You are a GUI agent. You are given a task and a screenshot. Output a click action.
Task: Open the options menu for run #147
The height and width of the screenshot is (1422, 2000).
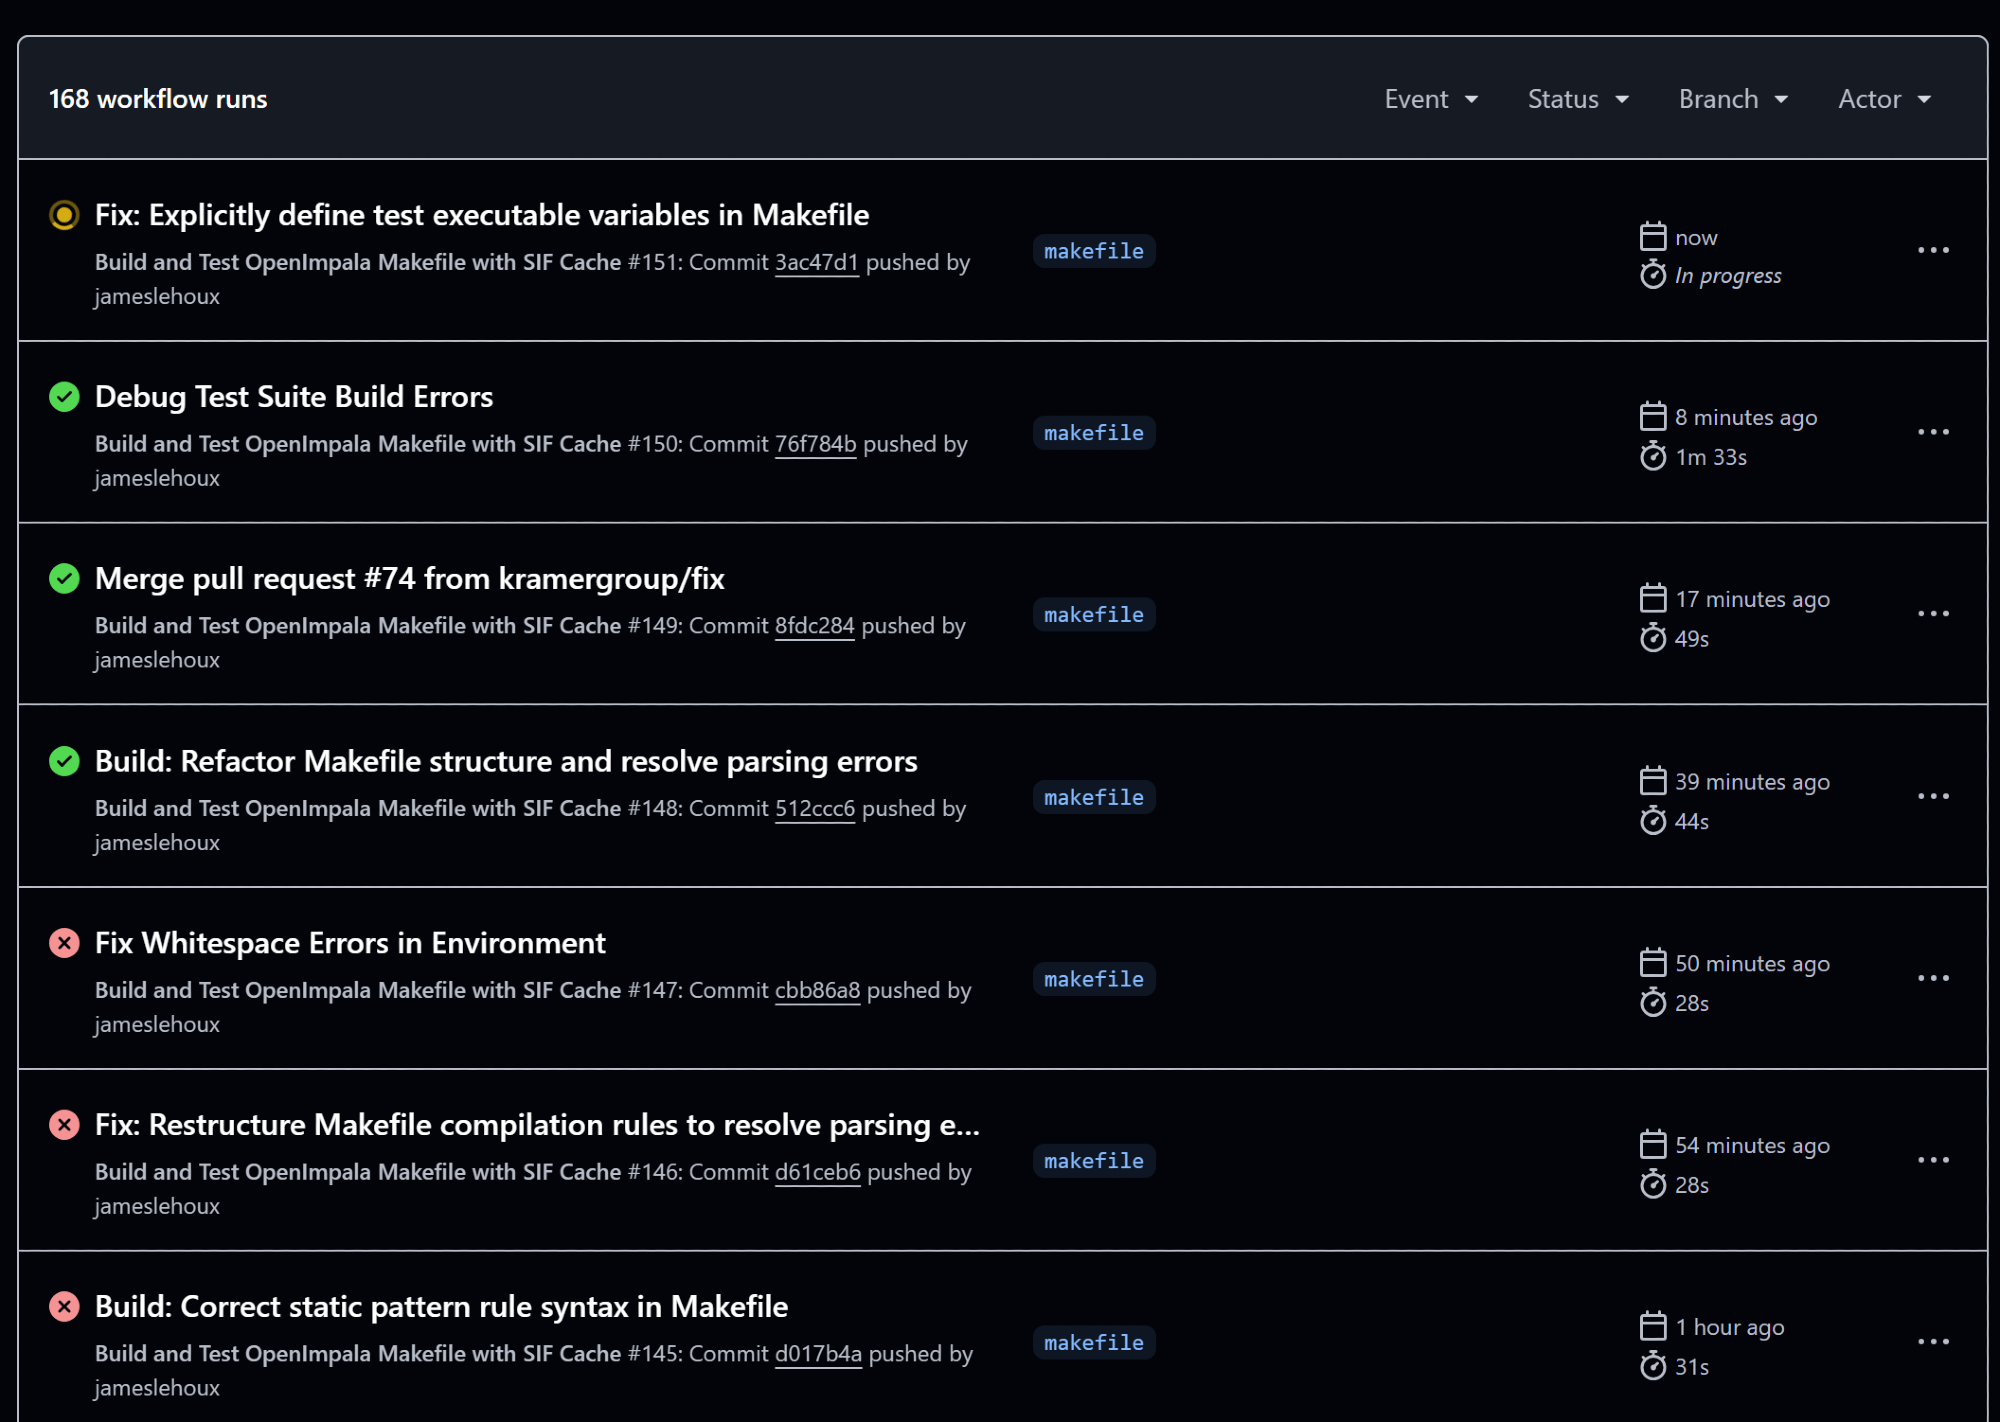pos(1932,978)
